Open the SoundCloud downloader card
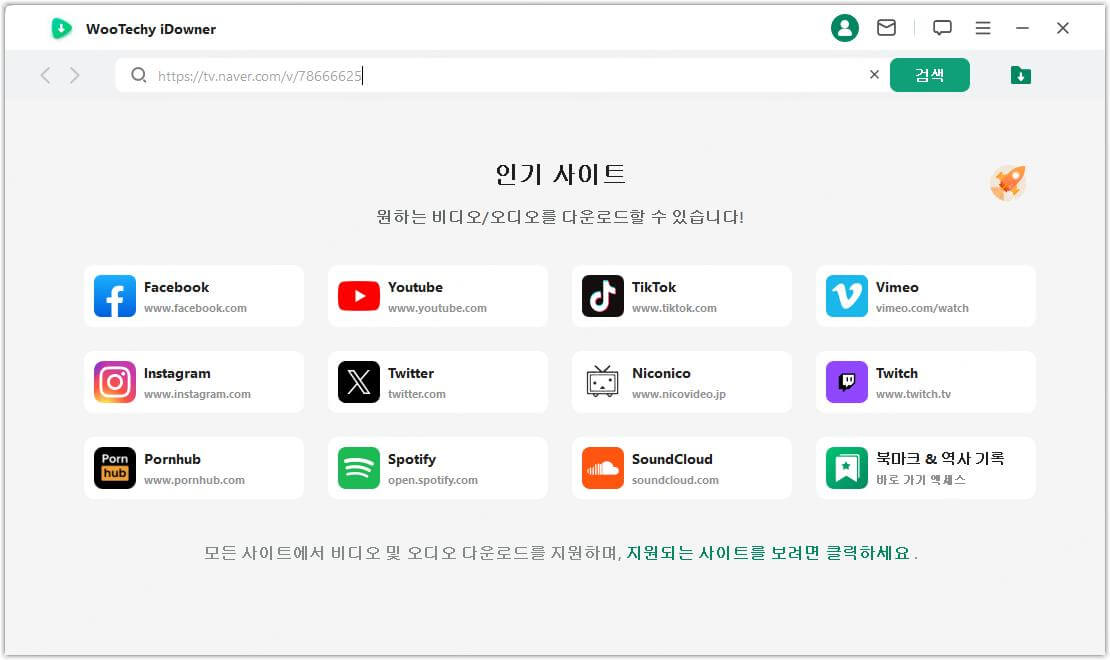The width and height of the screenshot is (1110, 660). coord(681,467)
